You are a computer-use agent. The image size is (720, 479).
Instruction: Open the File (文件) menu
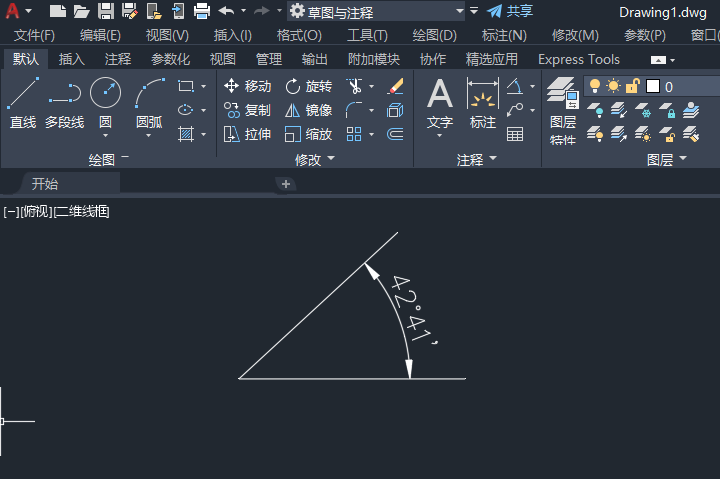point(34,35)
